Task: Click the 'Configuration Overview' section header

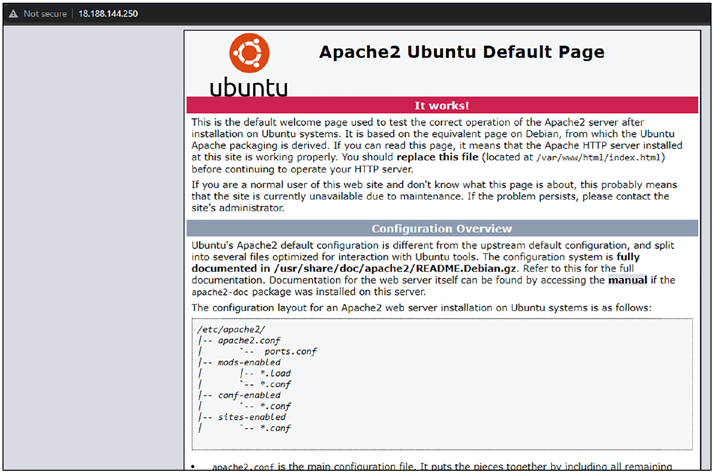Action: point(442,229)
